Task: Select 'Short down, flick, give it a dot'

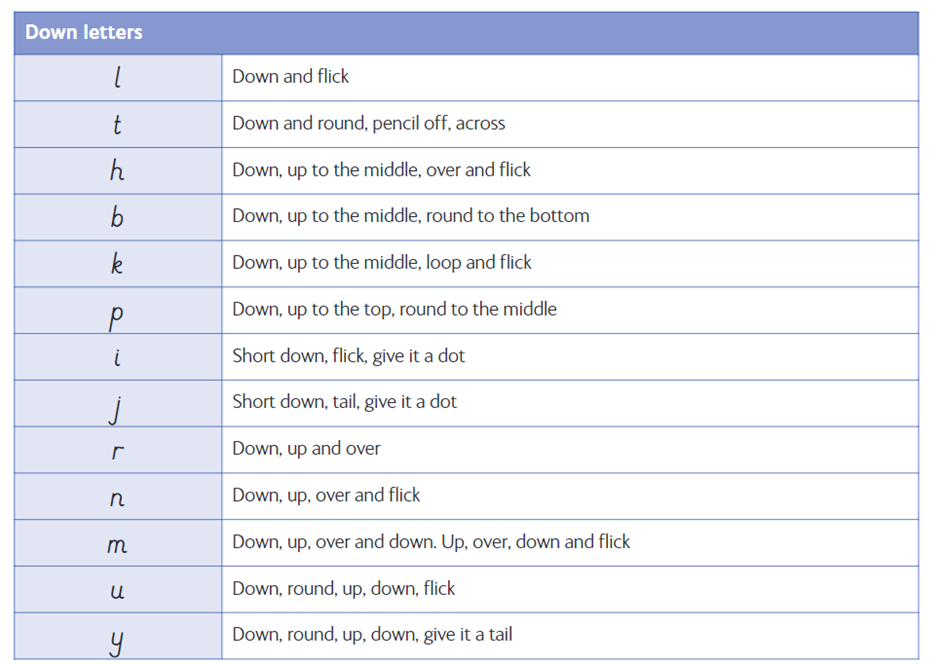Action: (x=348, y=355)
